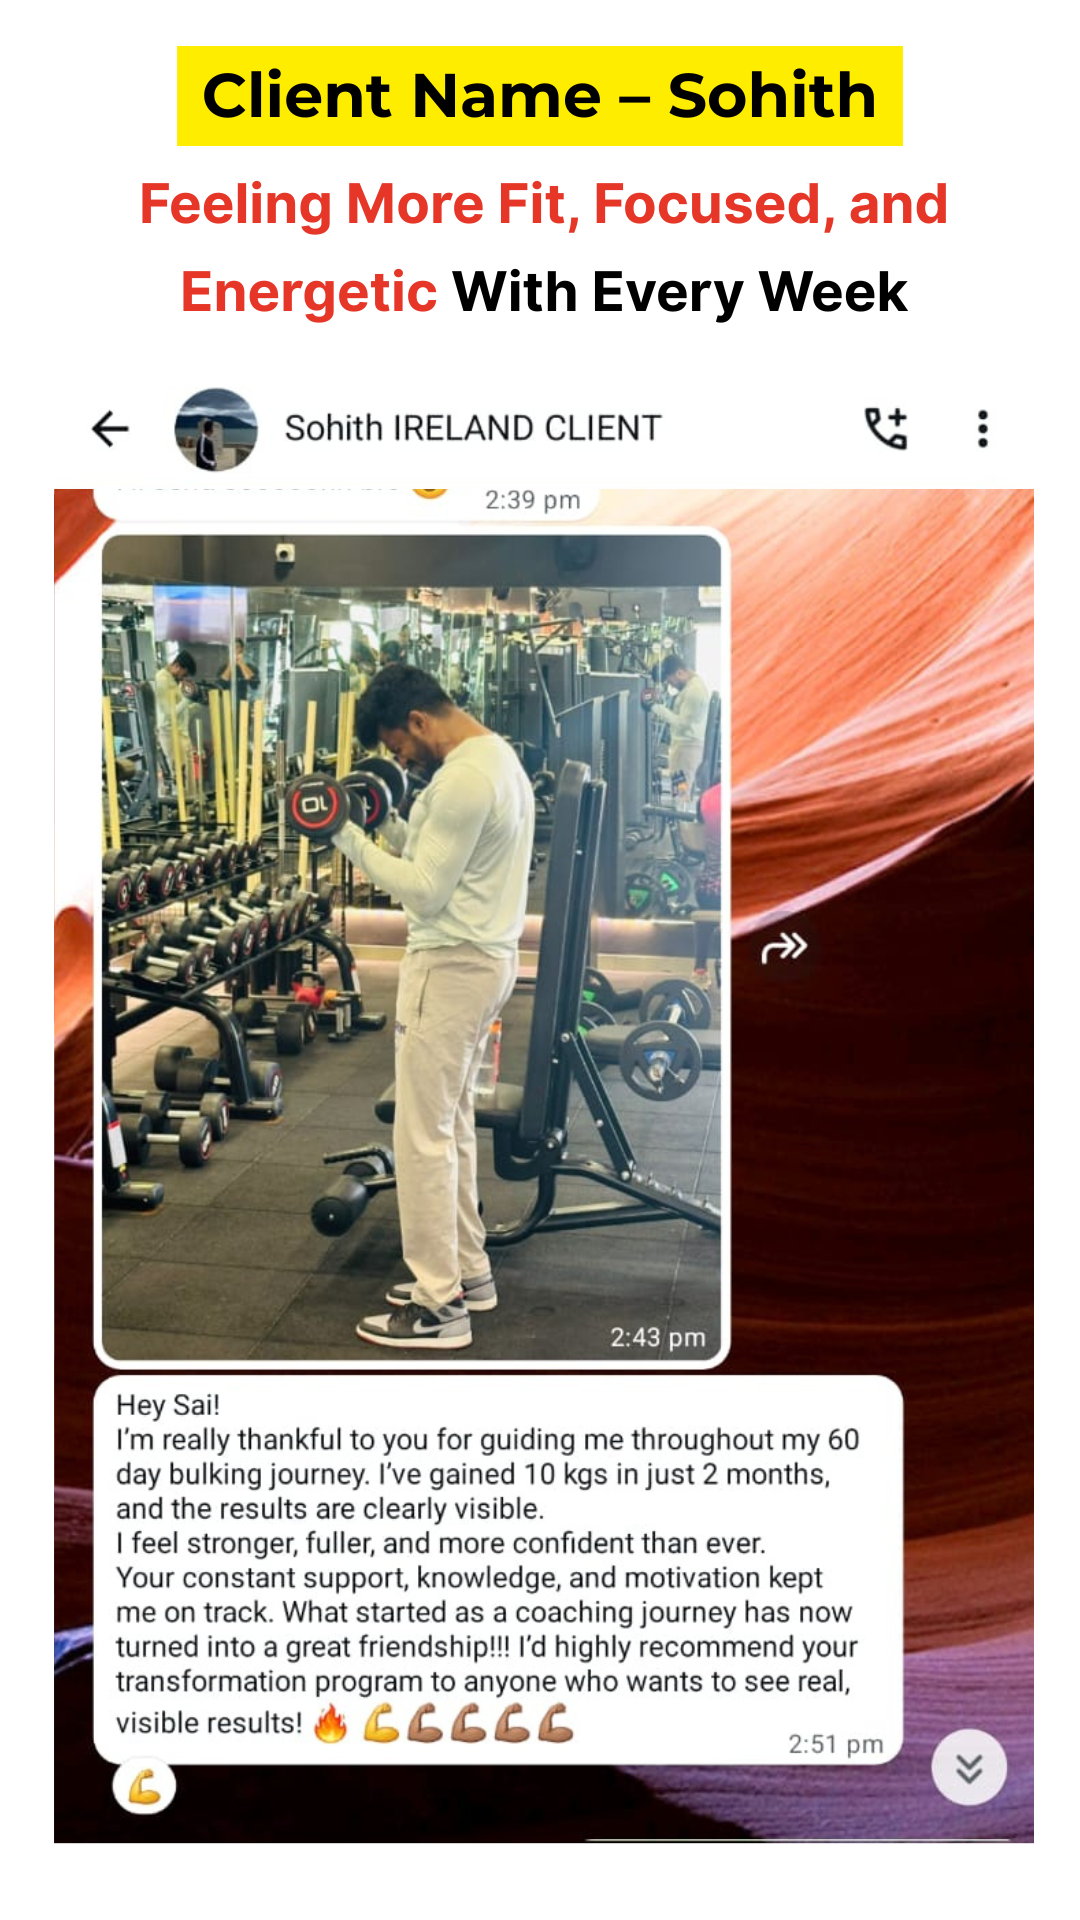Tap the last brown bicep emoji in message
The image size is (1080, 1920).
556,1723
